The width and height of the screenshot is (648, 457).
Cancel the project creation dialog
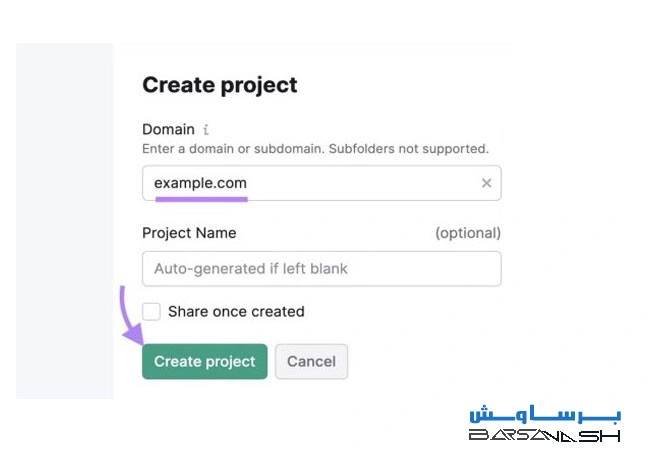(311, 362)
